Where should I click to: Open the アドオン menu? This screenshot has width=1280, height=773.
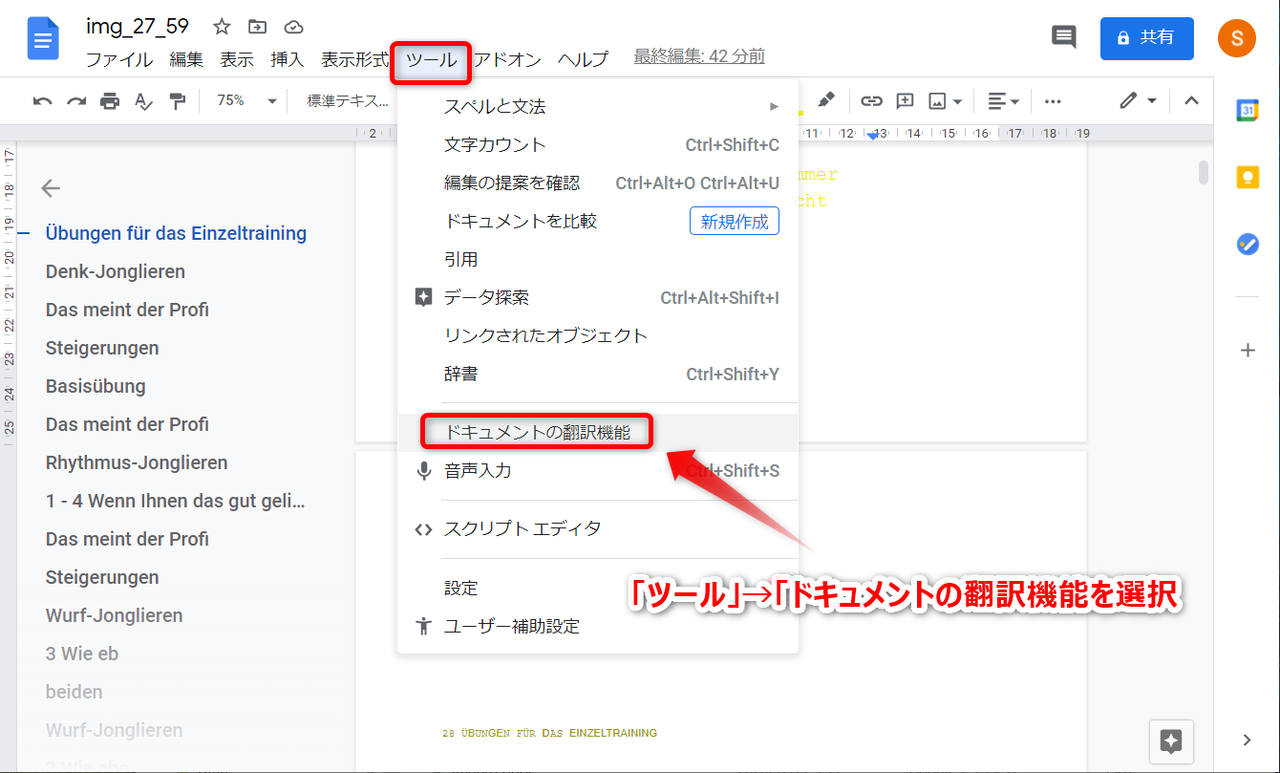pyautogui.click(x=507, y=60)
